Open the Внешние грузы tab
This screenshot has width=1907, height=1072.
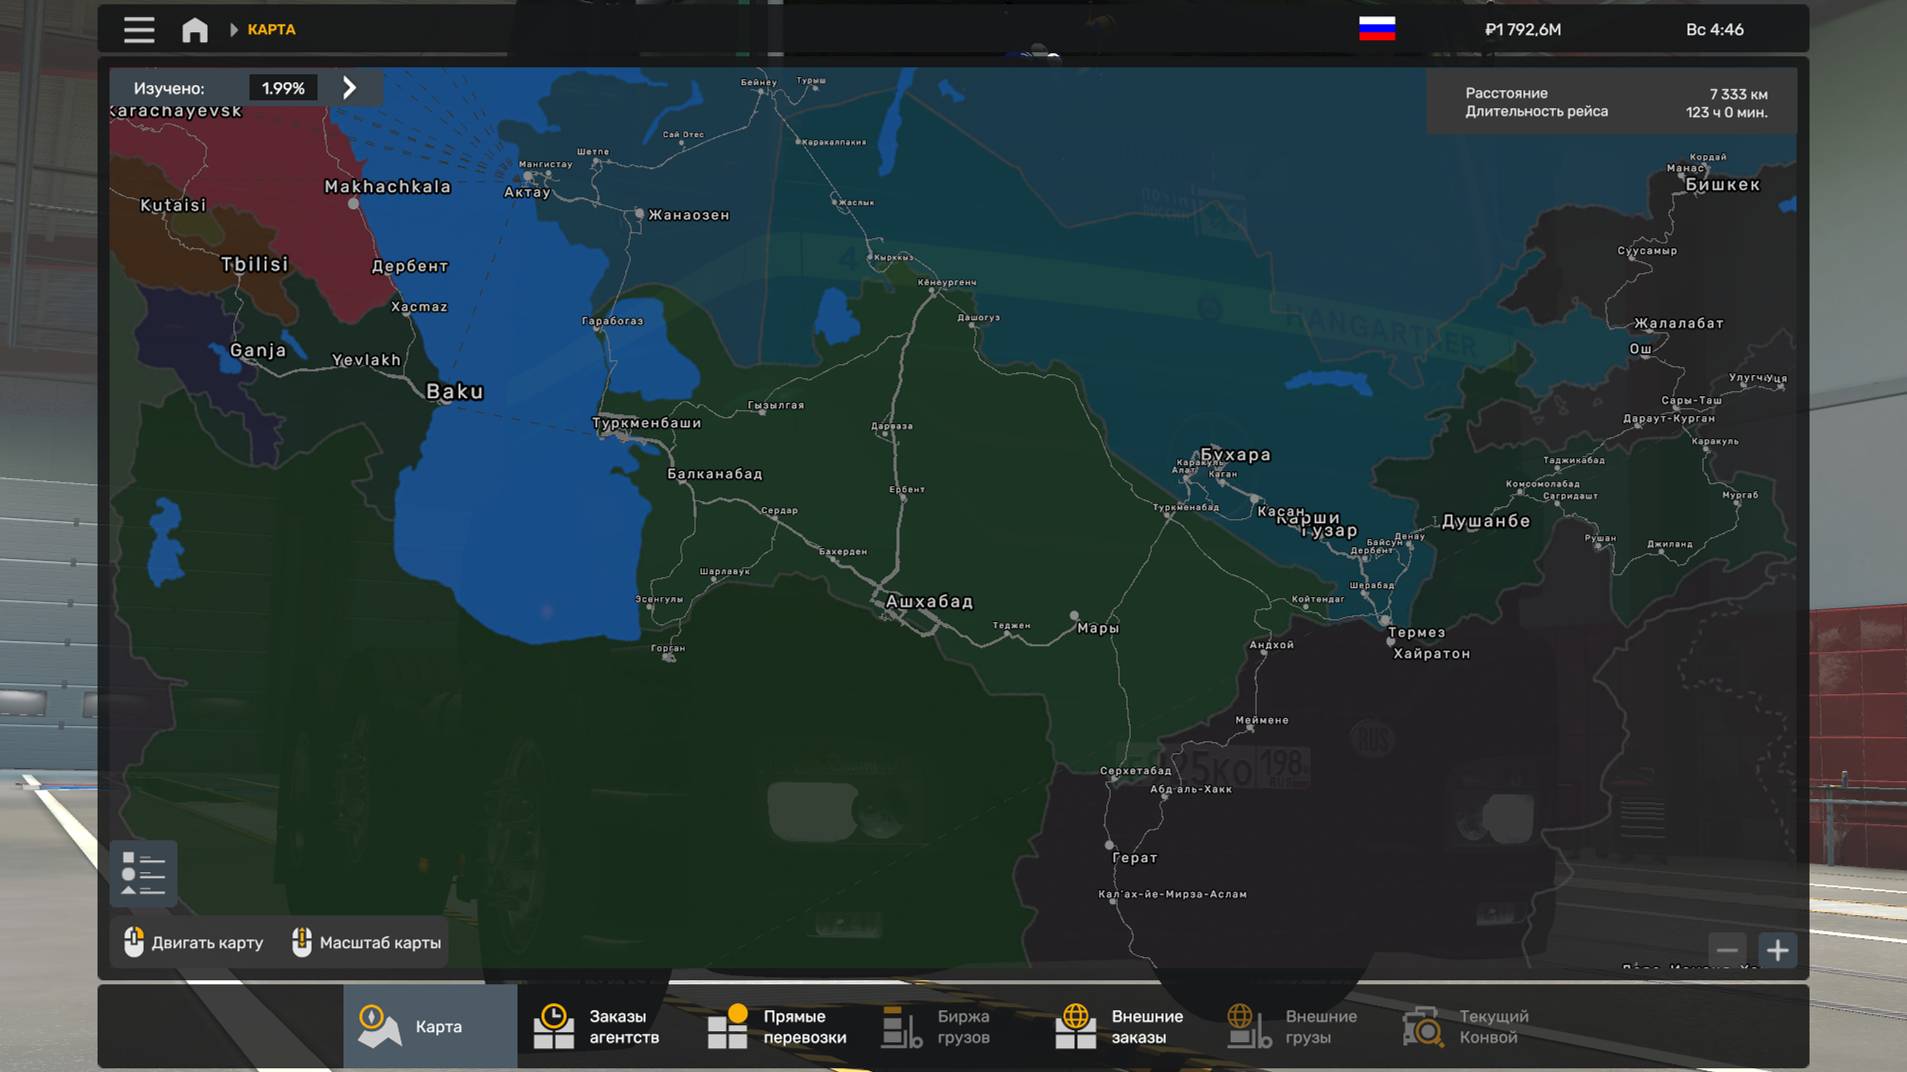pyautogui.click(x=1300, y=1026)
